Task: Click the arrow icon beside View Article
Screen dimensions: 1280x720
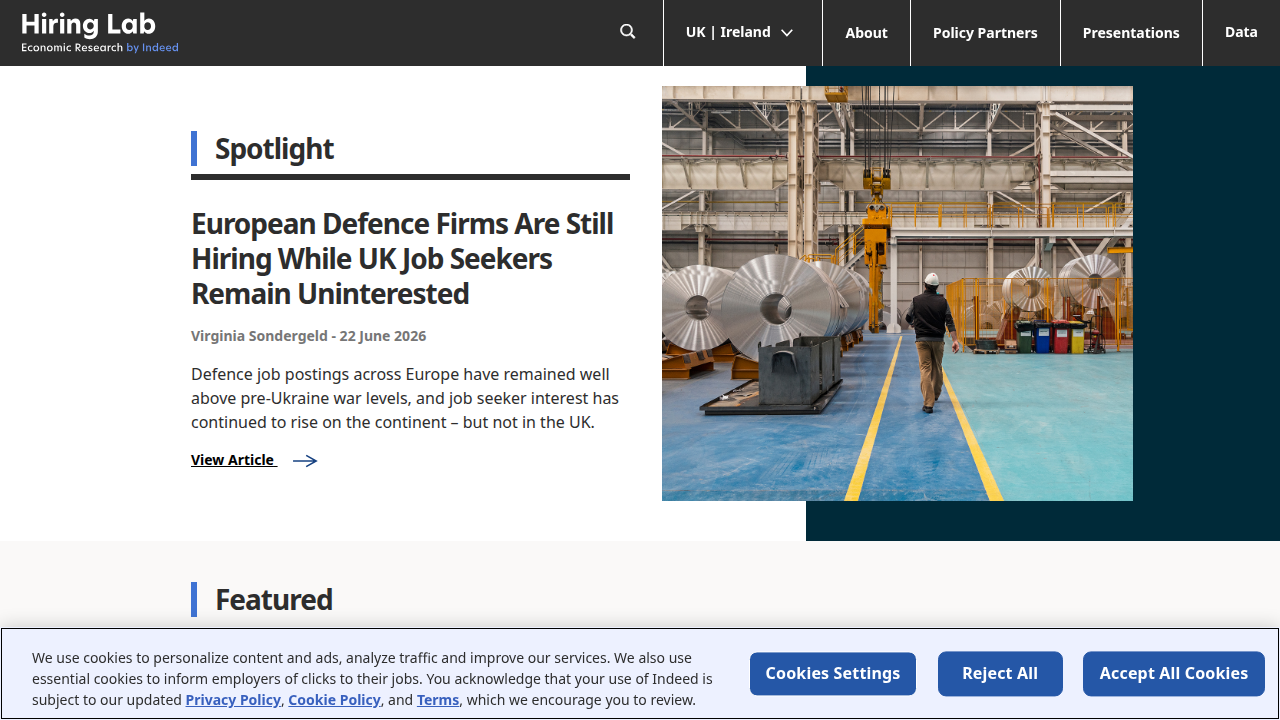Action: click(x=305, y=461)
